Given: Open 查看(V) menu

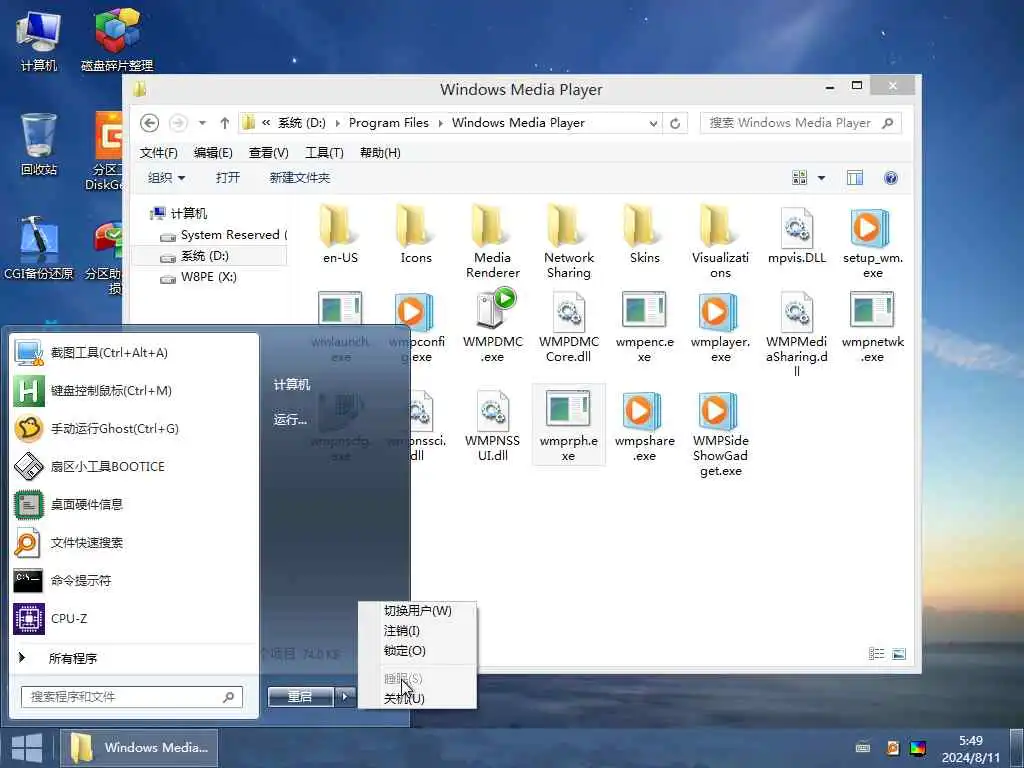Looking at the screenshot, I should coord(268,153).
